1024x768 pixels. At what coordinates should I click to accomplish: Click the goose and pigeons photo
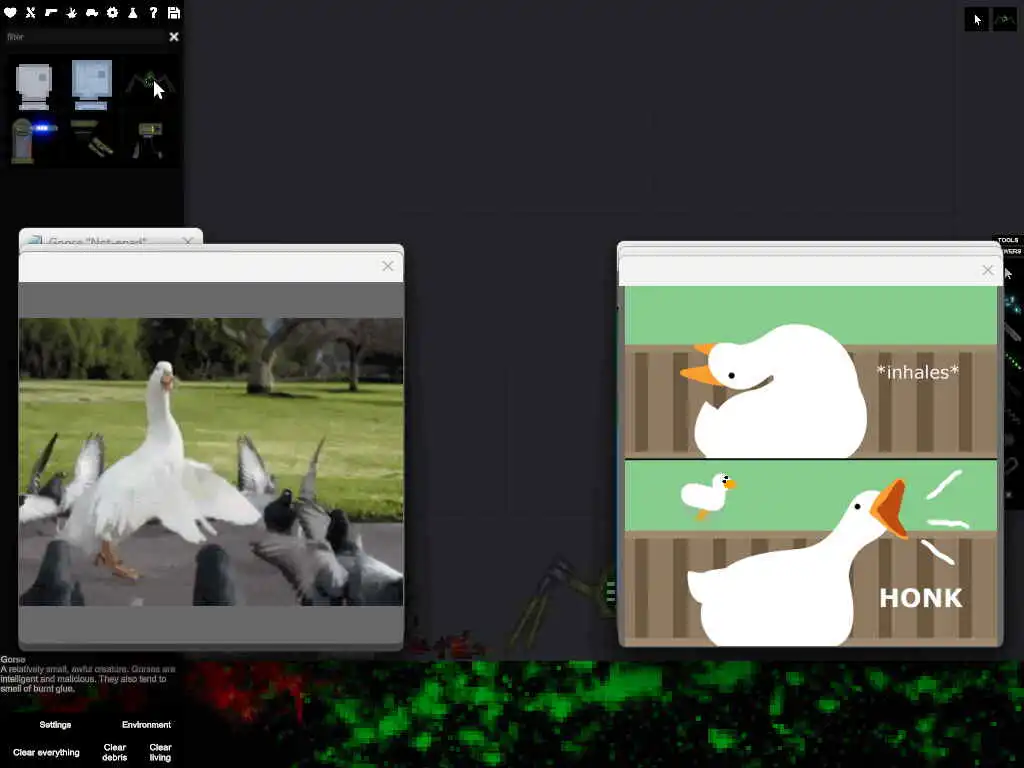point(211,462)
